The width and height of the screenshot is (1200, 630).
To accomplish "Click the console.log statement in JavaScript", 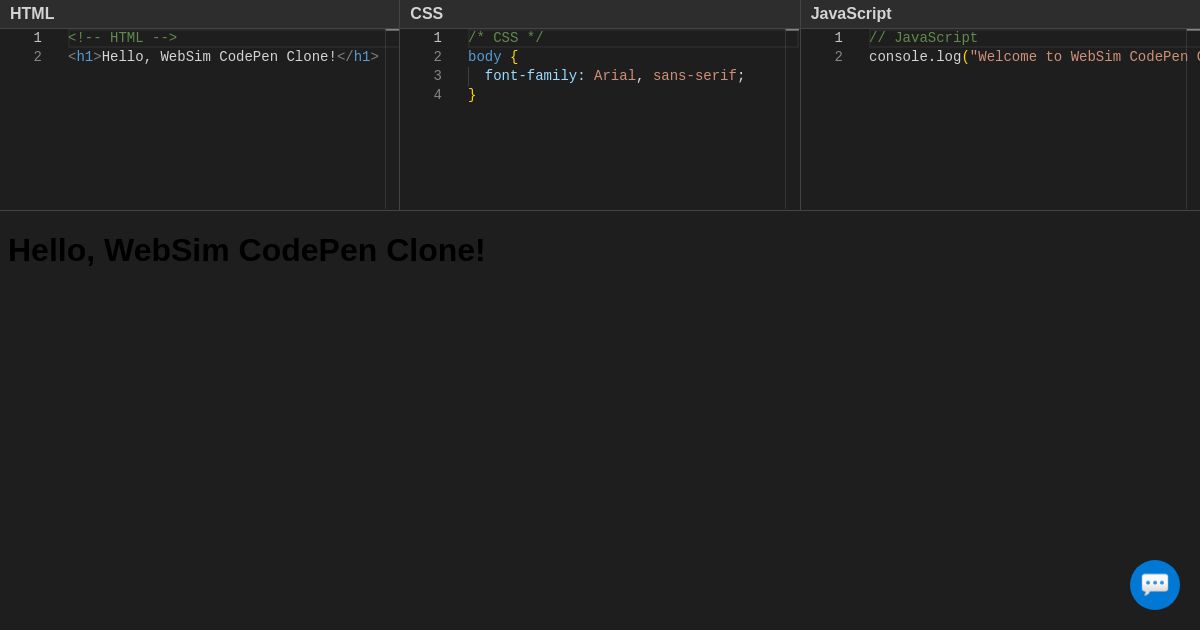I will 915,57.
